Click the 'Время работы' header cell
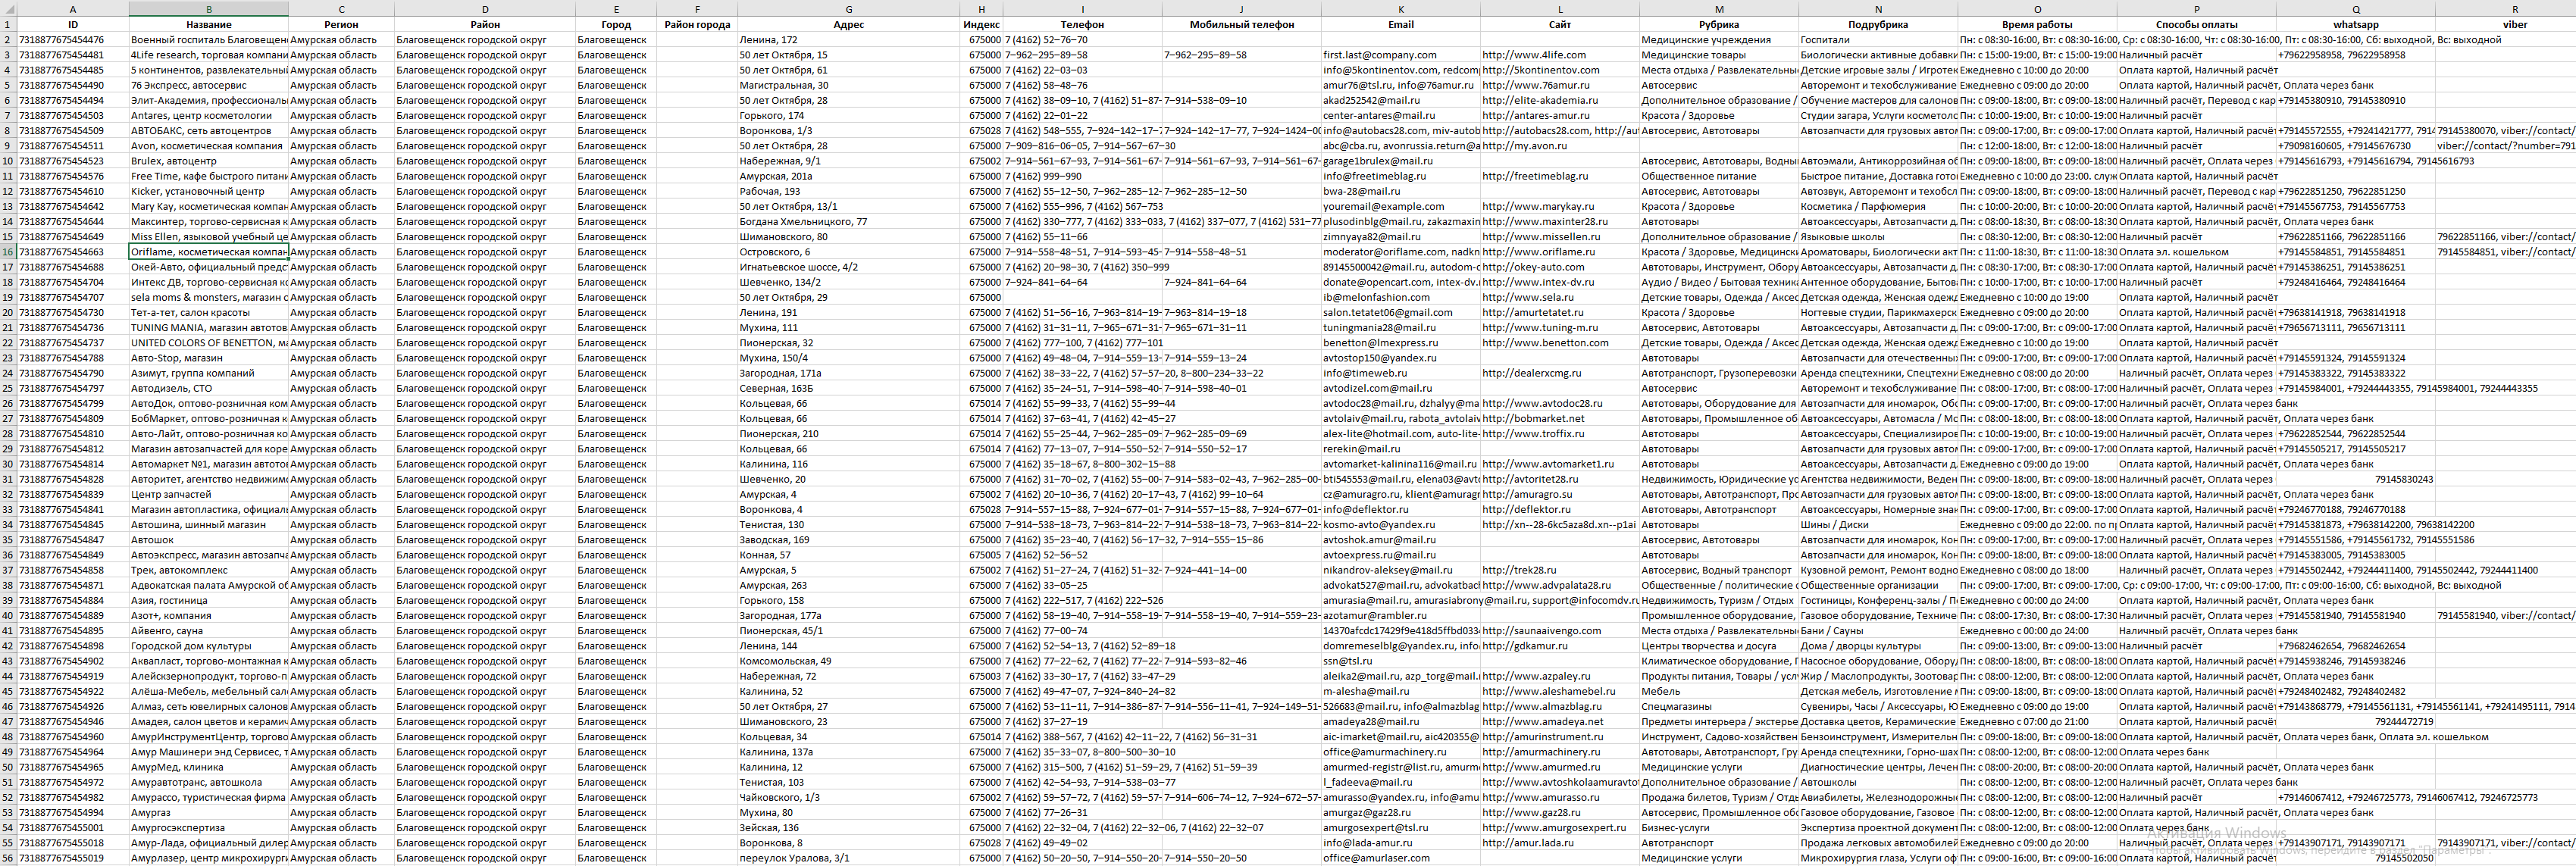This screenshot has width=2576, height=866. coord(2037,25)
